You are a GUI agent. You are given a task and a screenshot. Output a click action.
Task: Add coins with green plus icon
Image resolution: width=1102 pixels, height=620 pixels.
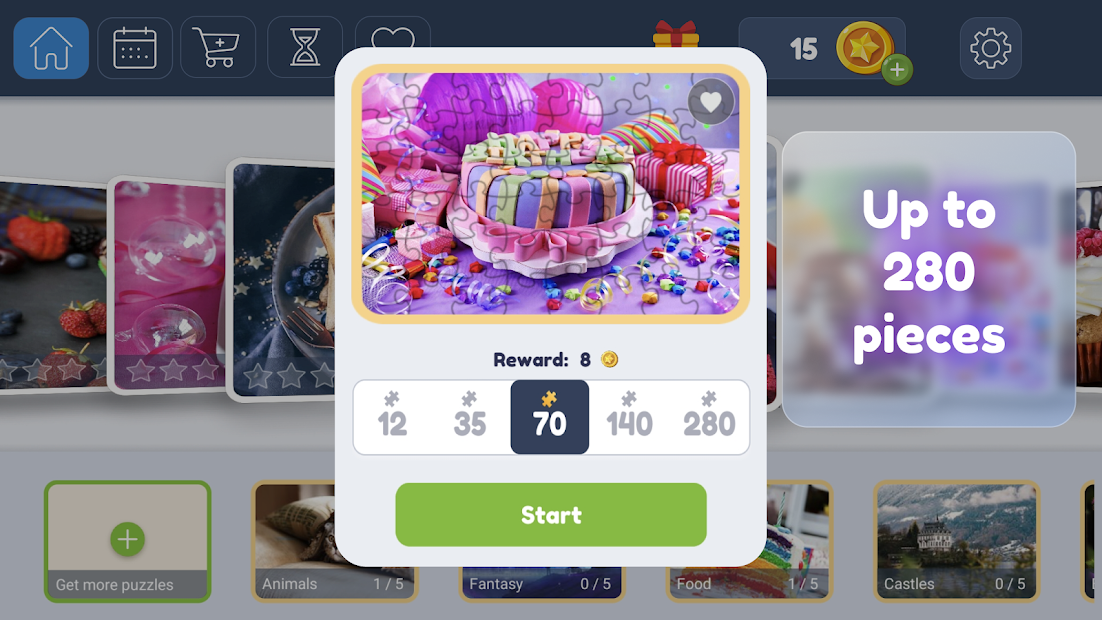[897, 70]
